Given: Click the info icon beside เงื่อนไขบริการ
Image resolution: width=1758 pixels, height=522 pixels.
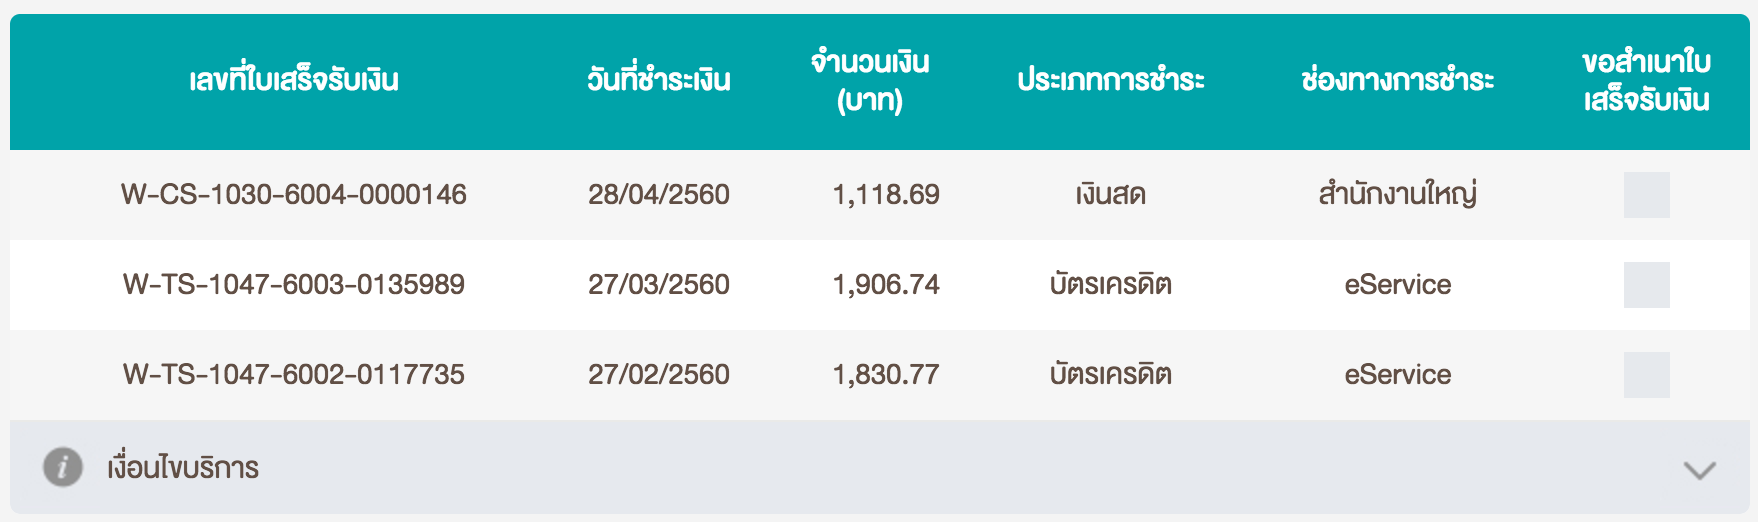Looking at the screenshot, I should [62, 467].
